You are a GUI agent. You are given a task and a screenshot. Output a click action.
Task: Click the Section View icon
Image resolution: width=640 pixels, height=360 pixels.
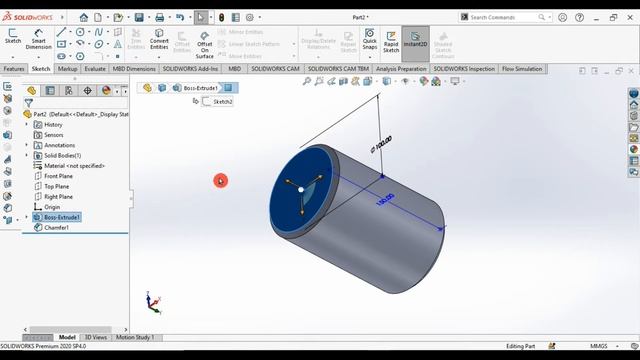click(343, 81)
